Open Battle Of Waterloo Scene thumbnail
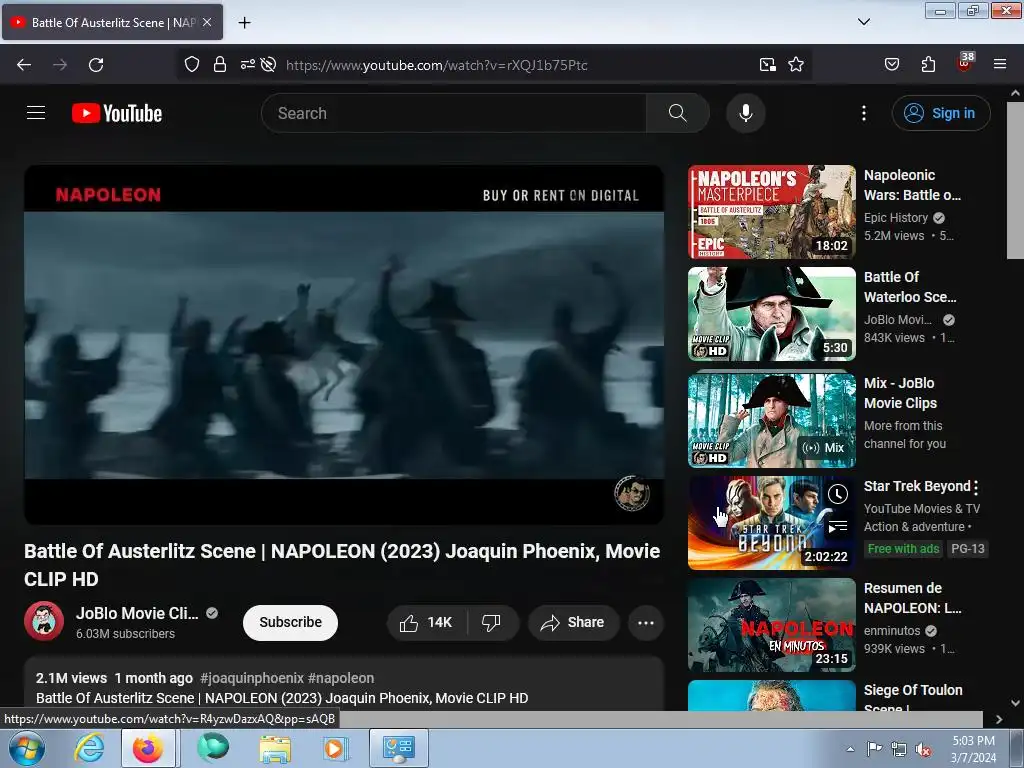Image resolution: width=1024 pixels, height=768 pixels. click(772, 313)
